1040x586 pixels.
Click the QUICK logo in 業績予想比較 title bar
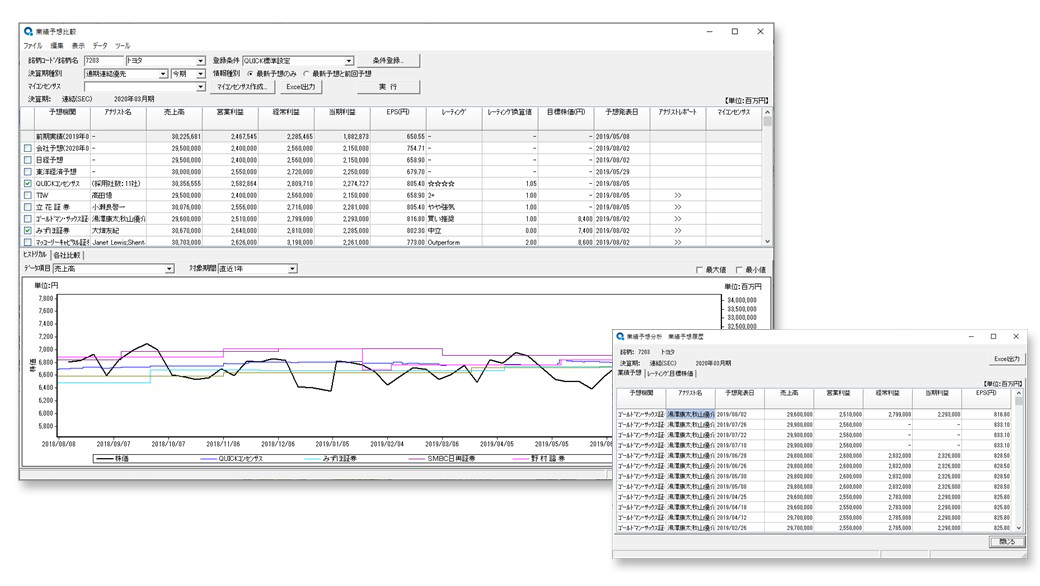[x=28, y=31]
